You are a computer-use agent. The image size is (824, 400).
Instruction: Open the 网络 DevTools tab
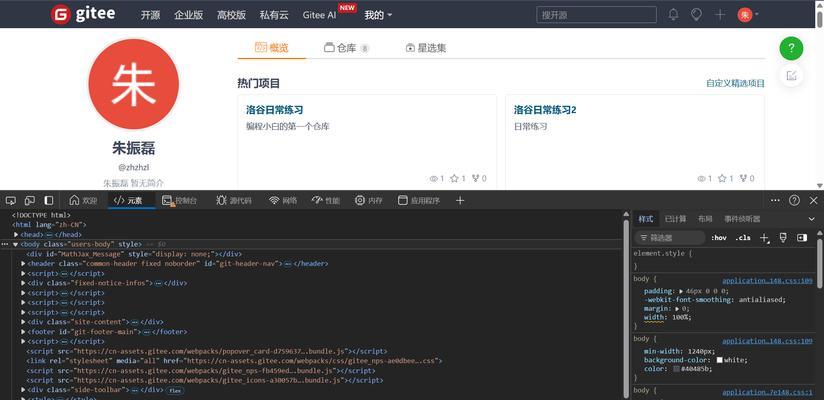(x=283, y=200)
